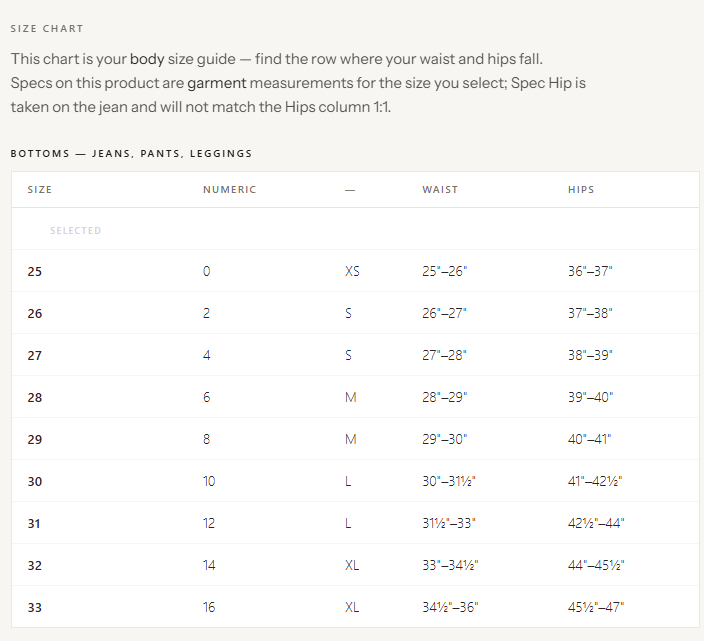Click the WAIST column header
This screenshot has height=641, width=704.
(440, 189)
